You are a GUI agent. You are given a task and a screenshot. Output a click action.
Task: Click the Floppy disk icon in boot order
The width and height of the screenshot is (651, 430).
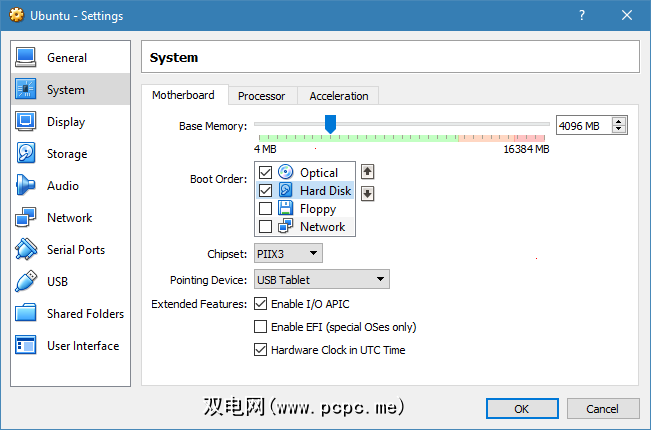point(285,208)
